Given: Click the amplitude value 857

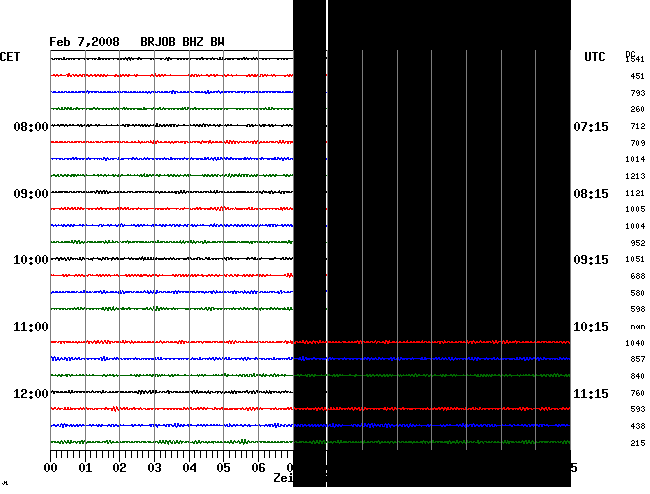Looking at the screenshot, I should pos(638,359).
